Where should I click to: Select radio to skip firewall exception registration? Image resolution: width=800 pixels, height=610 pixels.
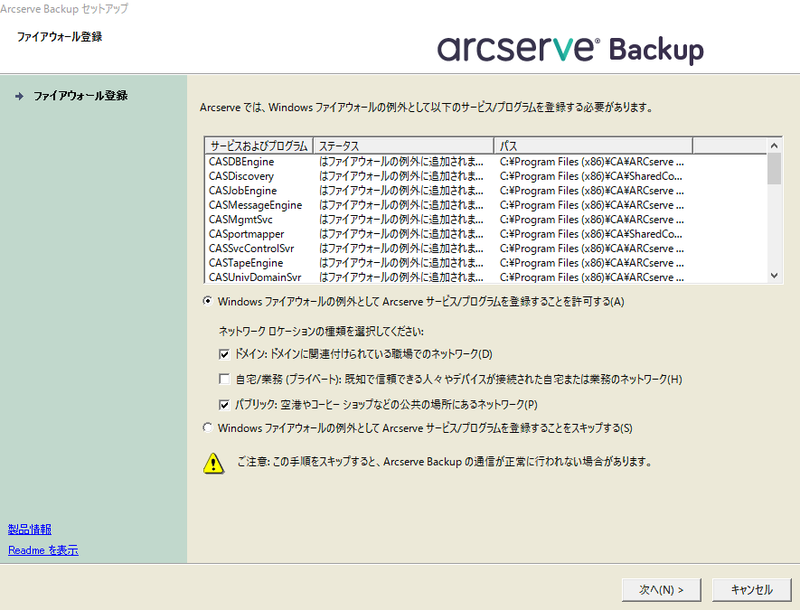tap(207, 427)
